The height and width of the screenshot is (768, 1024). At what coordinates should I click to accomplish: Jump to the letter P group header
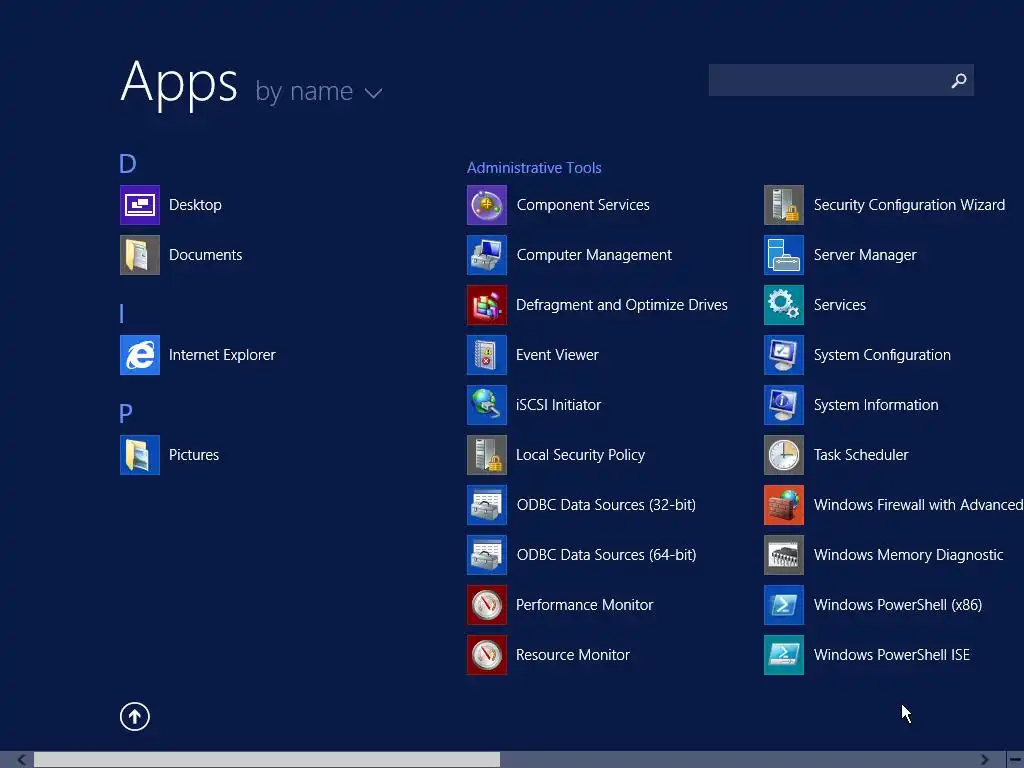[125, 413]
